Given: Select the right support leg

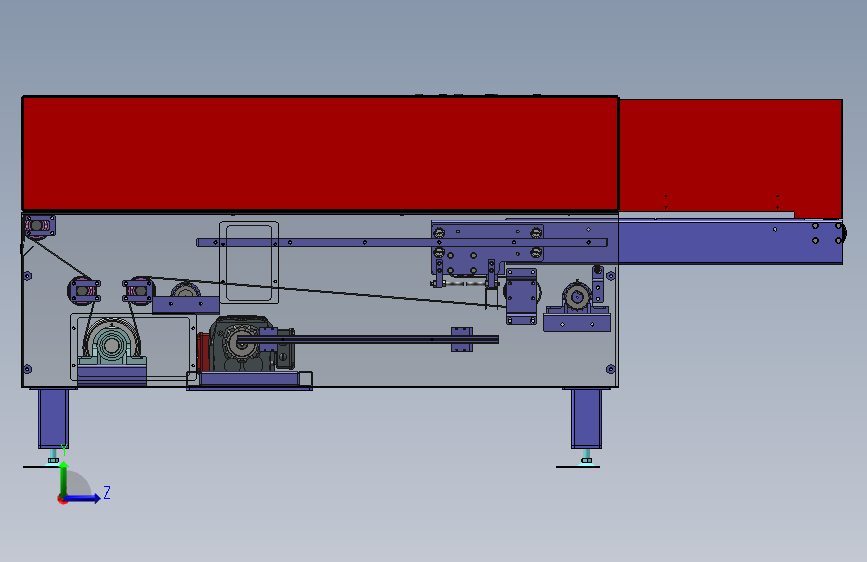Looking at the screenshot, I should pos(586,418).
